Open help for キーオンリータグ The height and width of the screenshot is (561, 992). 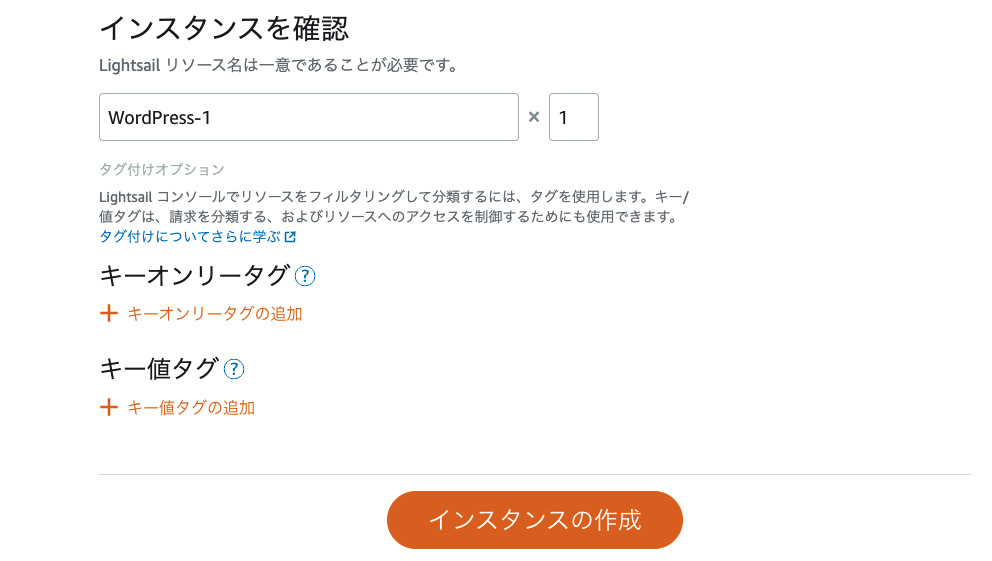click(x=305, y=276)
